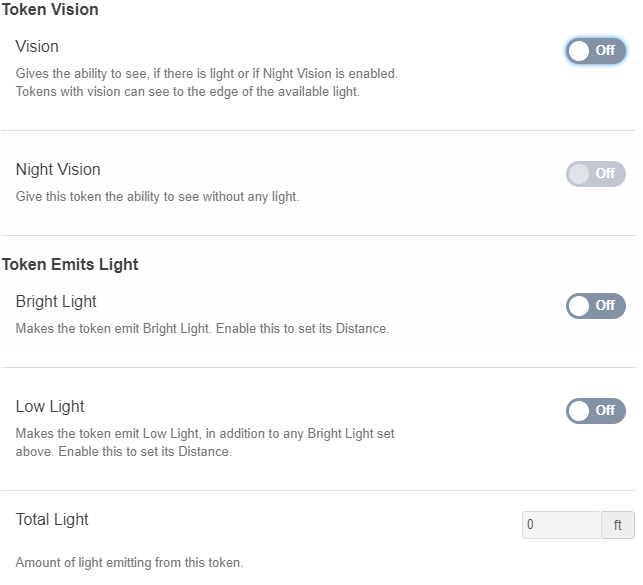Enable the Vision toggle switch

595,51
